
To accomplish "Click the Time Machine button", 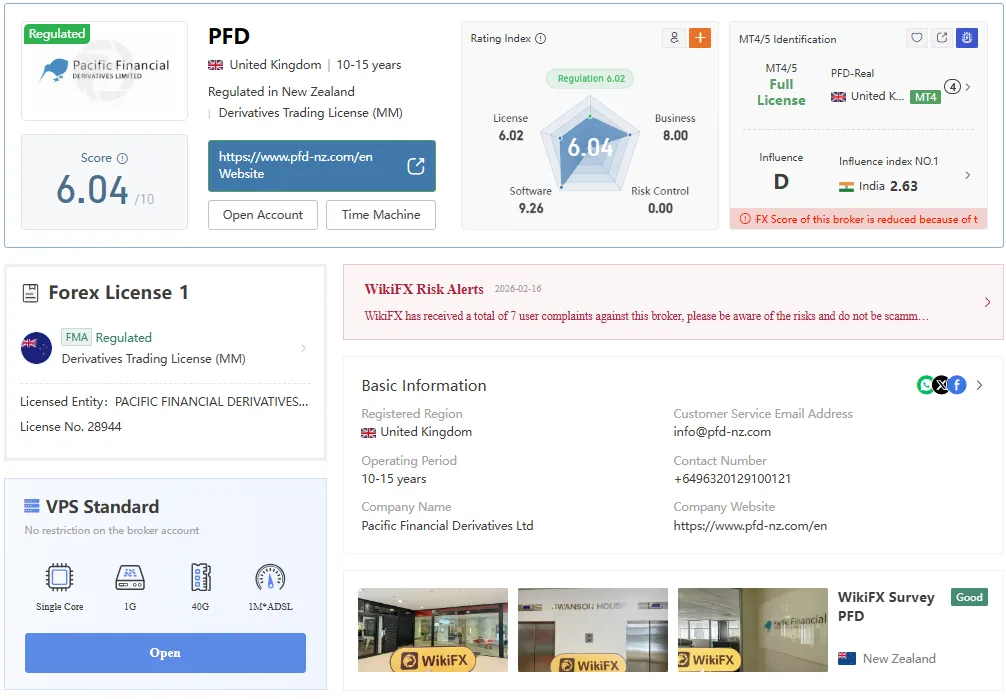I will [380, 215].
